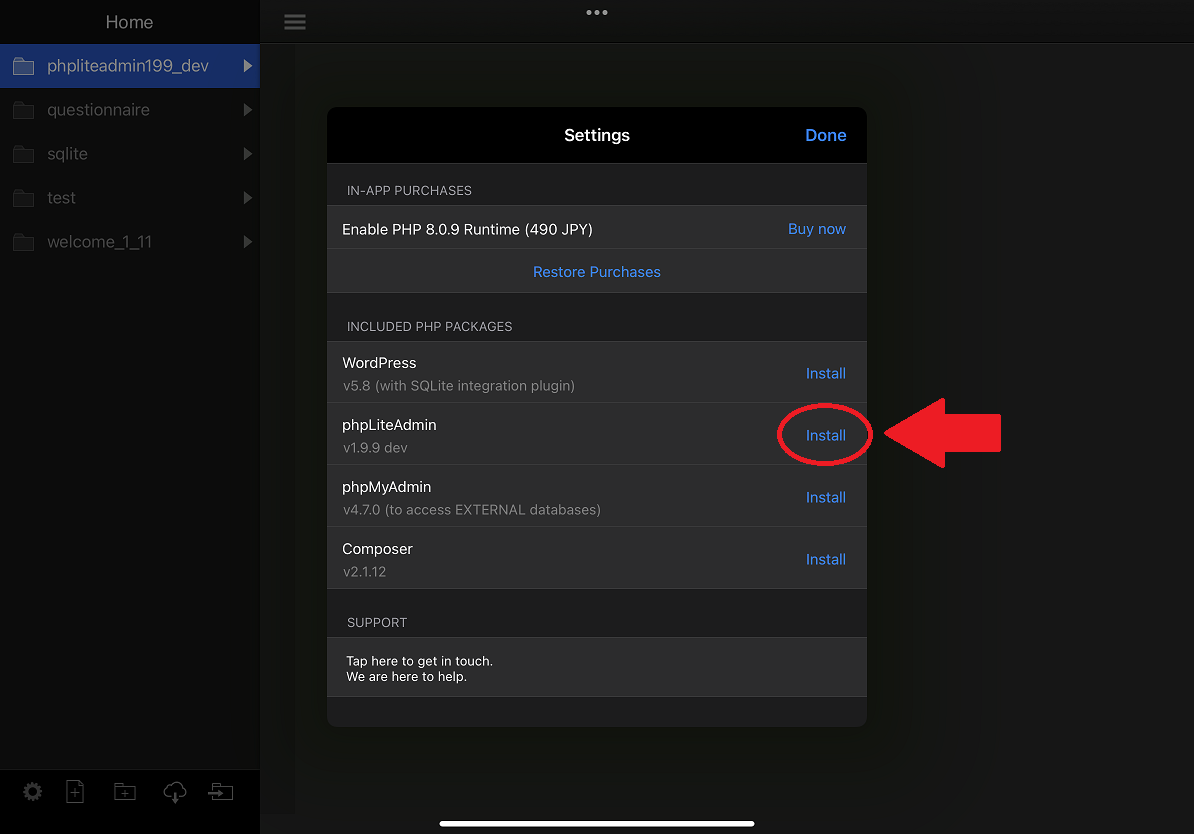Install the phpLiteAdmin package

click(825, 436)
